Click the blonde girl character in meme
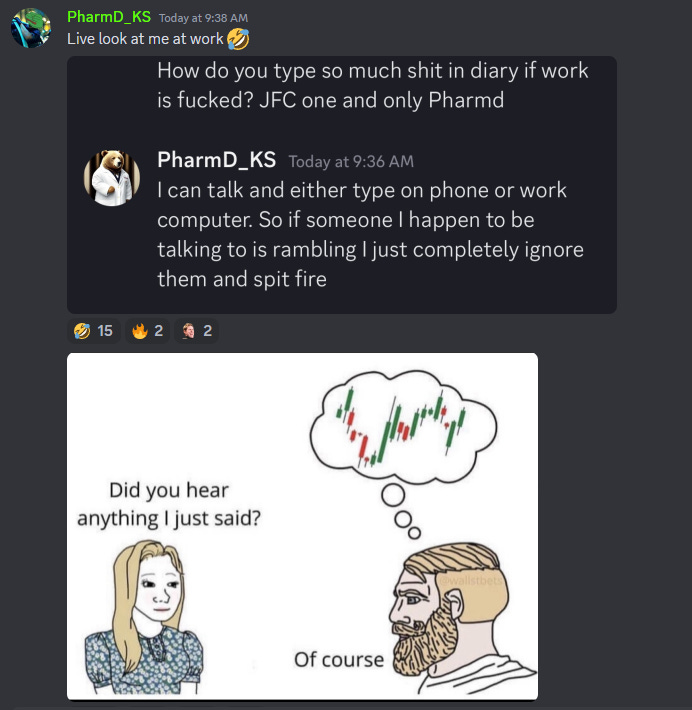Viewport: 692px width, 710px height. point(144,617)
